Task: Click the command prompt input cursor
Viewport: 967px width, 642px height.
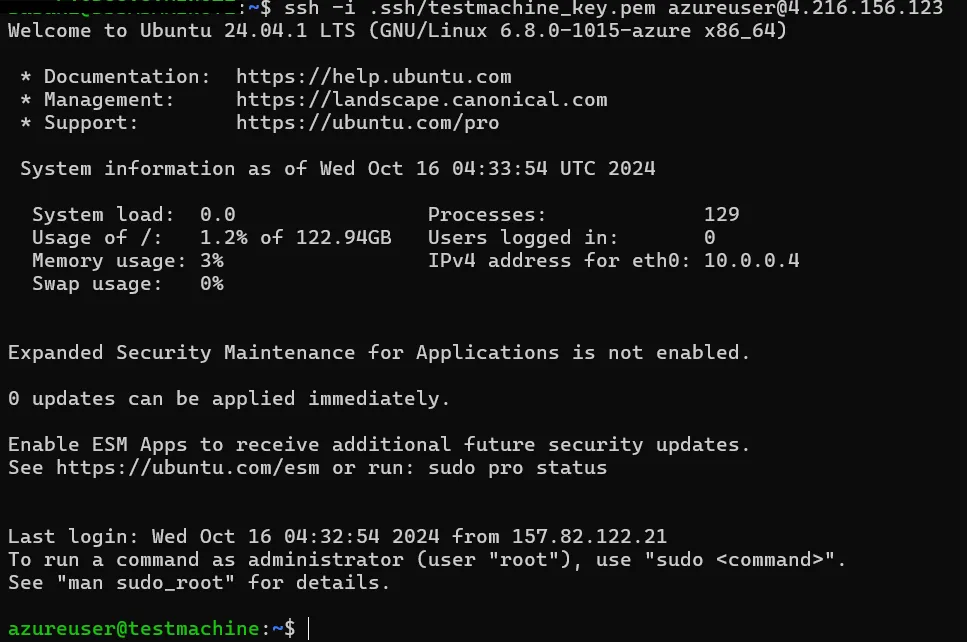Action: (310, 628)
